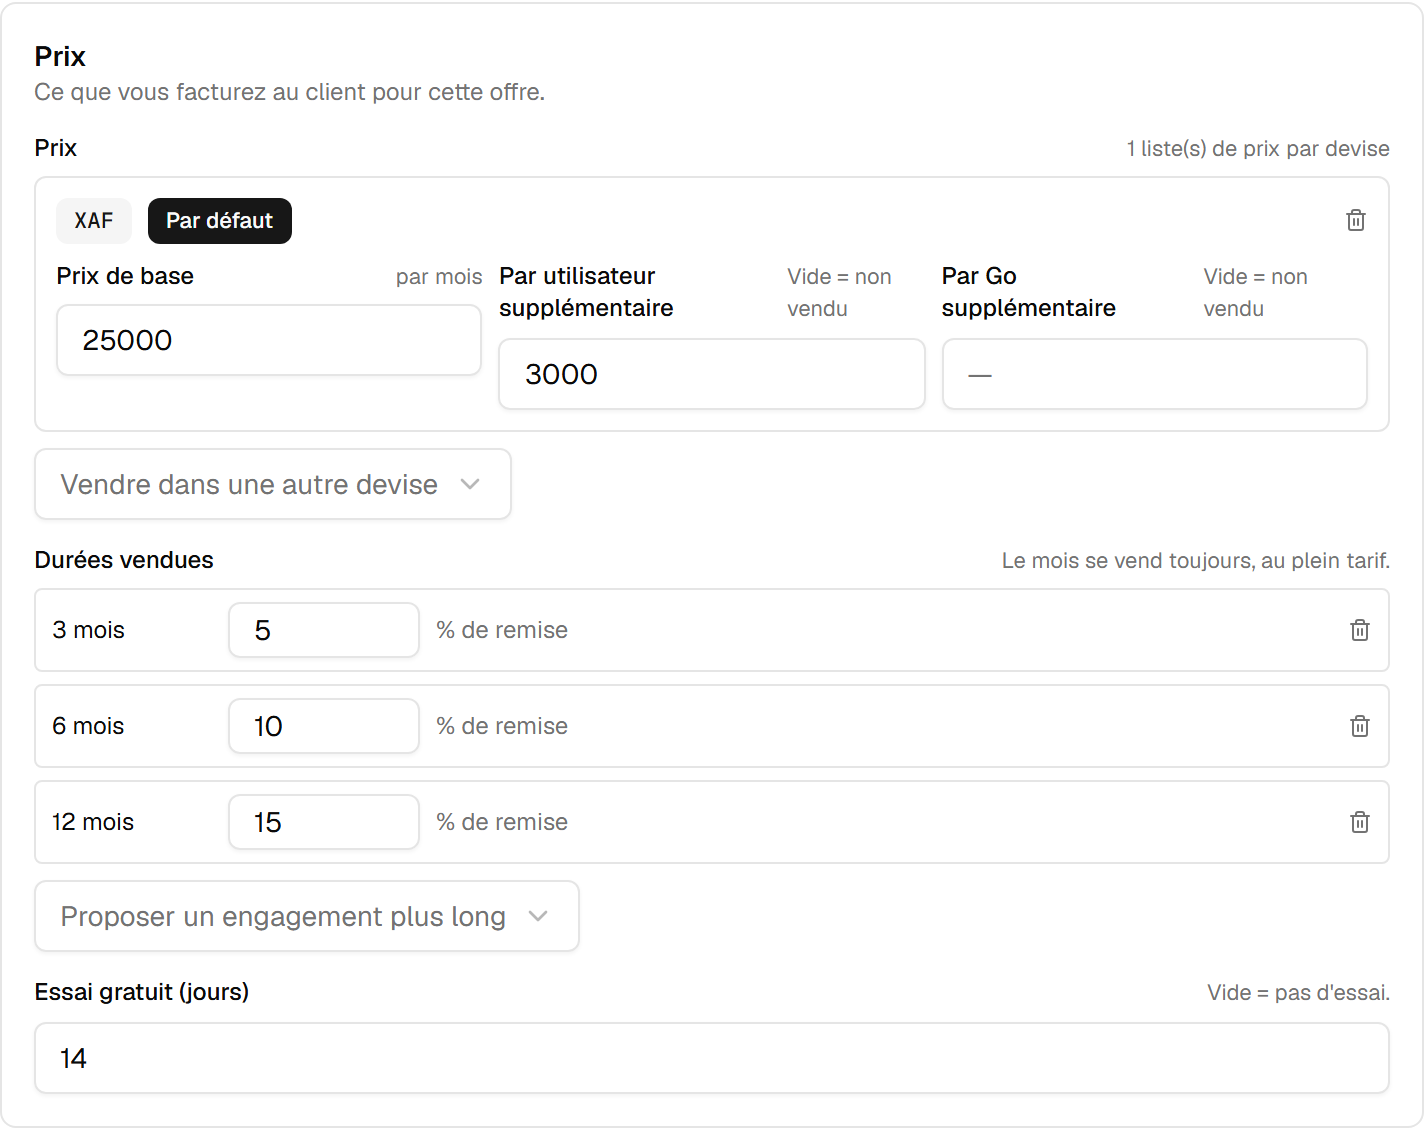Viewport: 1424px width, 1128px height.
Task: Open the Proposer un engagement plus long dropdown
Action: coord(307,916)
